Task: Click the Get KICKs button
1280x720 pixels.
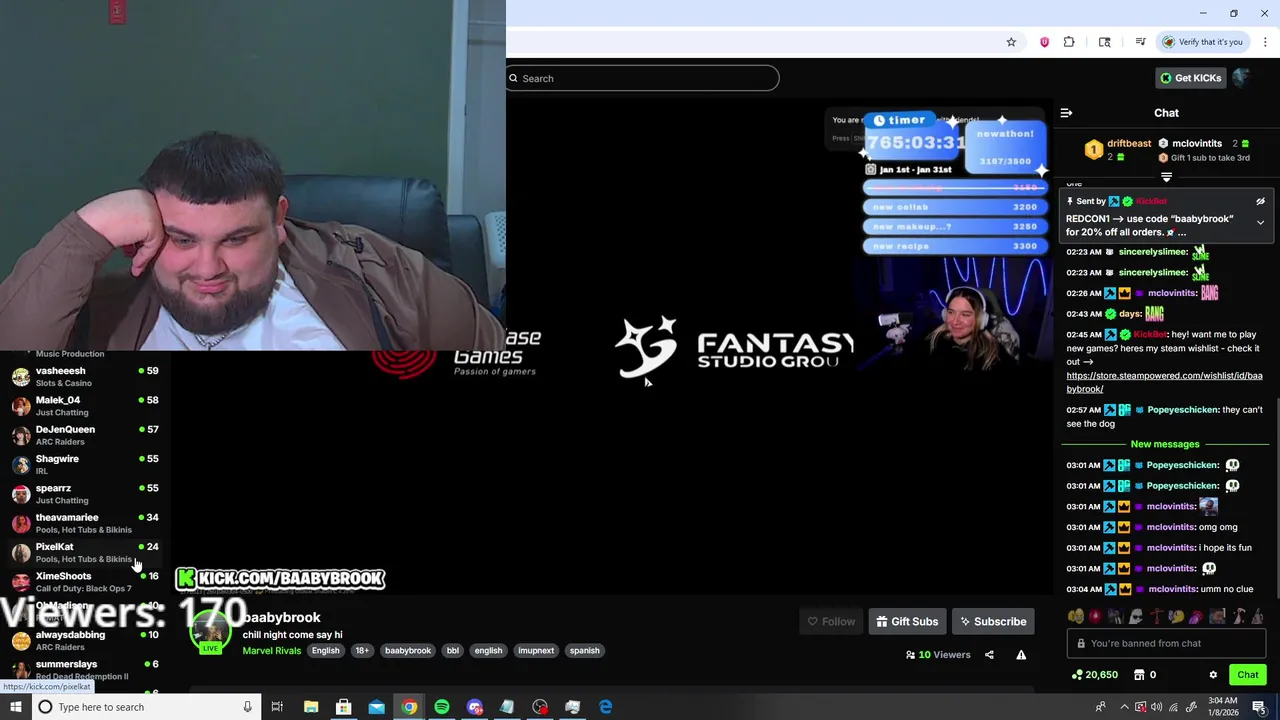Action: point(1190,78)
